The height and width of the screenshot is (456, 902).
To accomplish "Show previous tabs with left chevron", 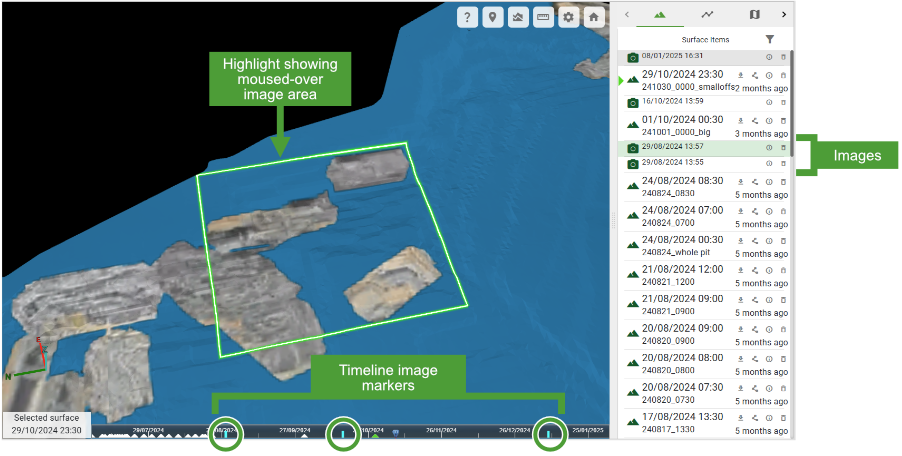I will tap(627, 15).
